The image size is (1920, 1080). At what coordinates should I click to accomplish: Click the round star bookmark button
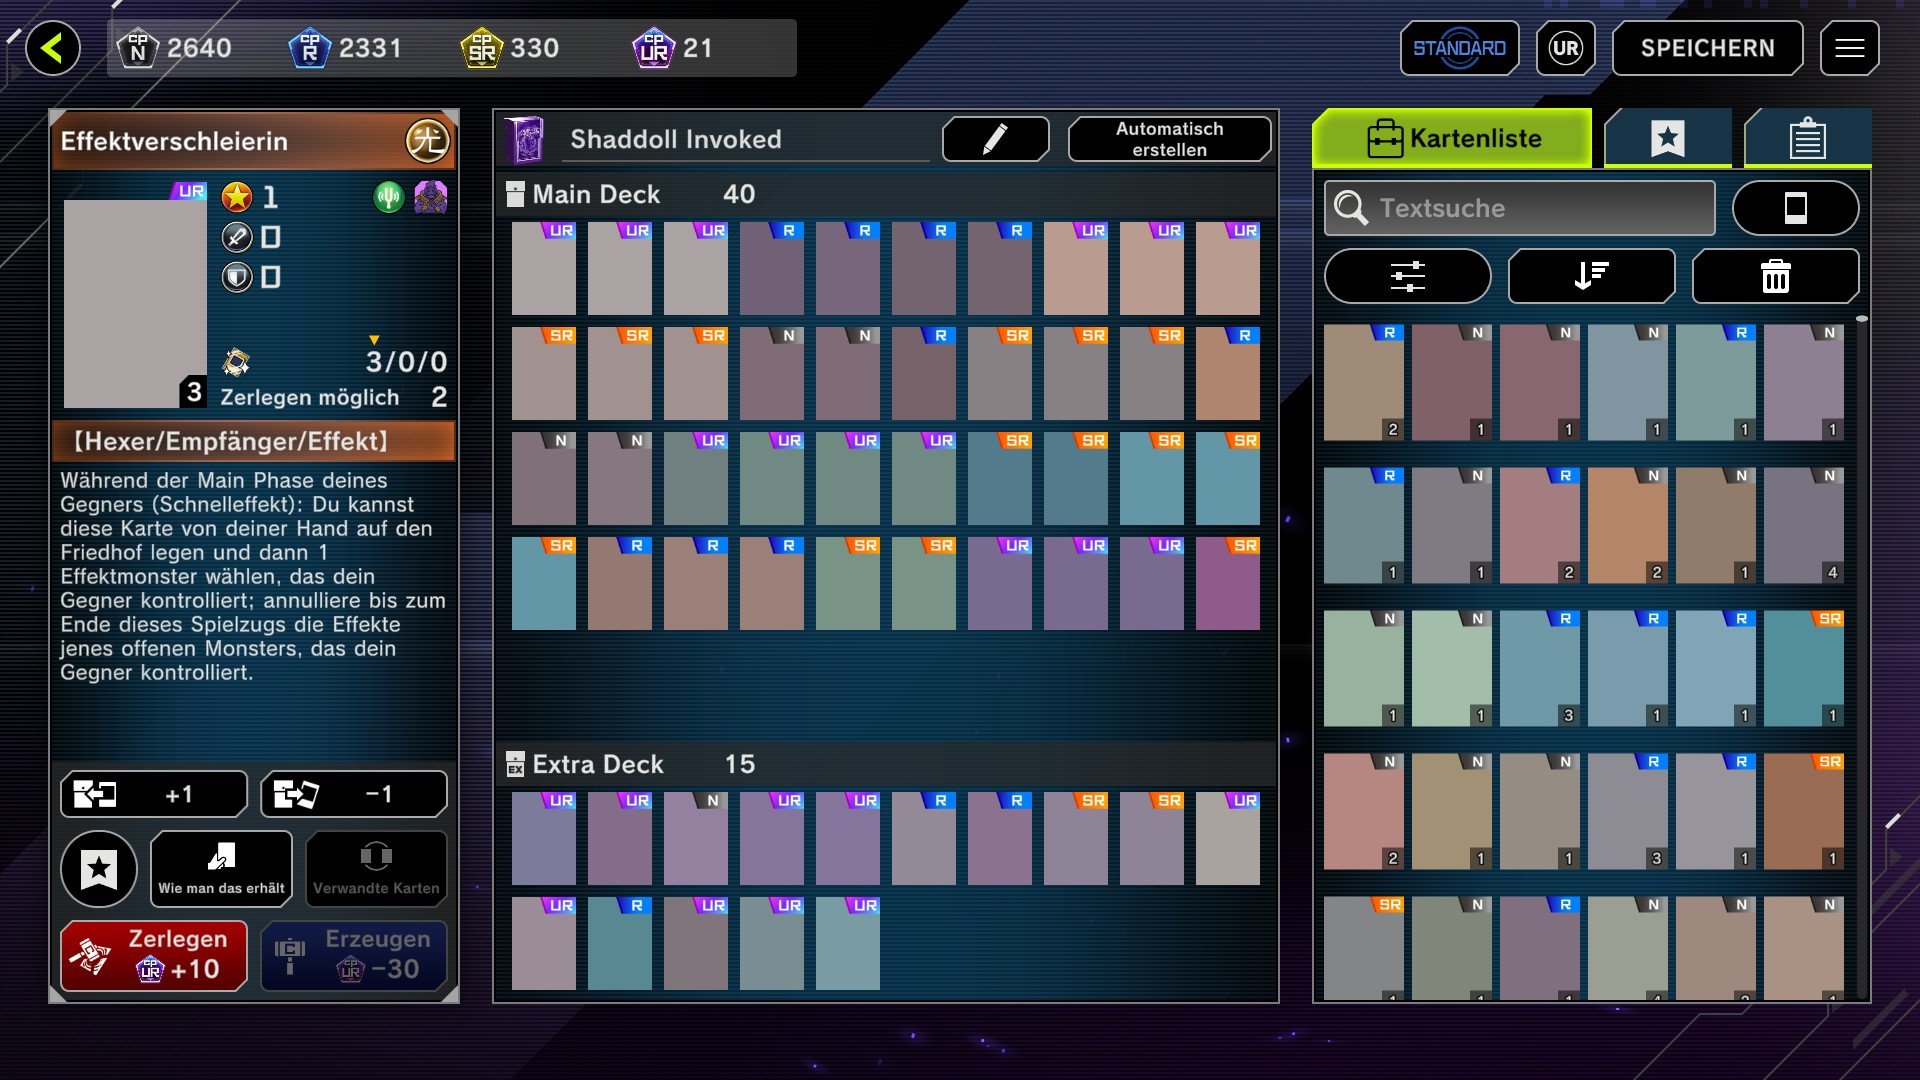tap(99, 869)
